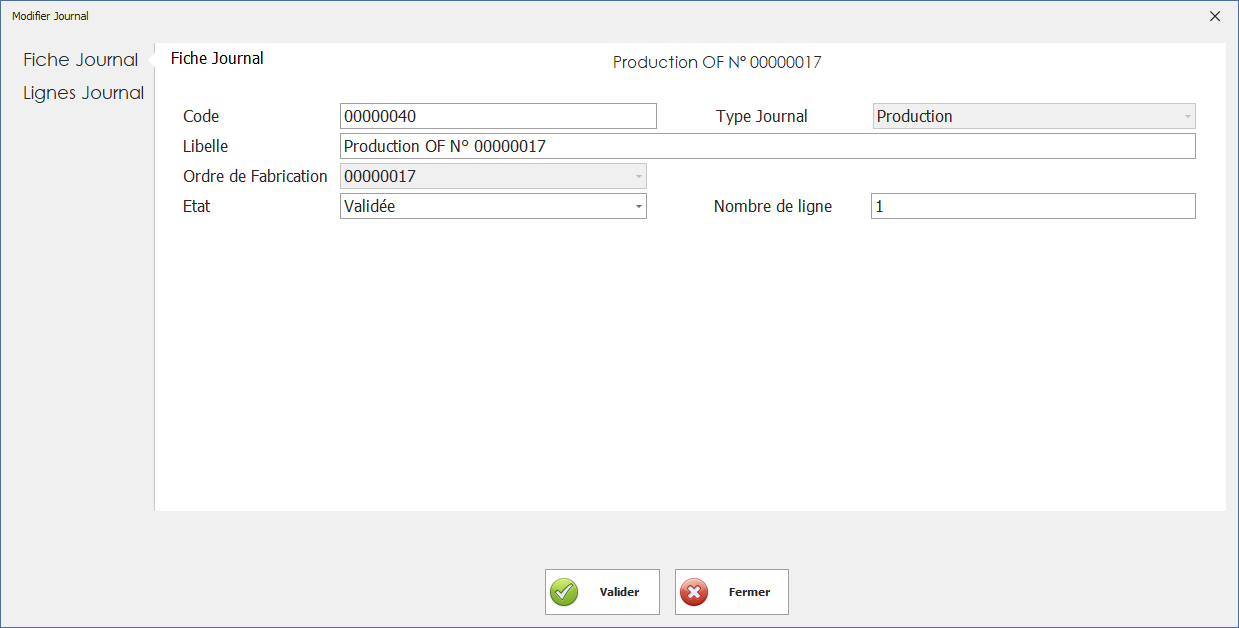Click the red cross icon on Fermer

pos(693,592)
